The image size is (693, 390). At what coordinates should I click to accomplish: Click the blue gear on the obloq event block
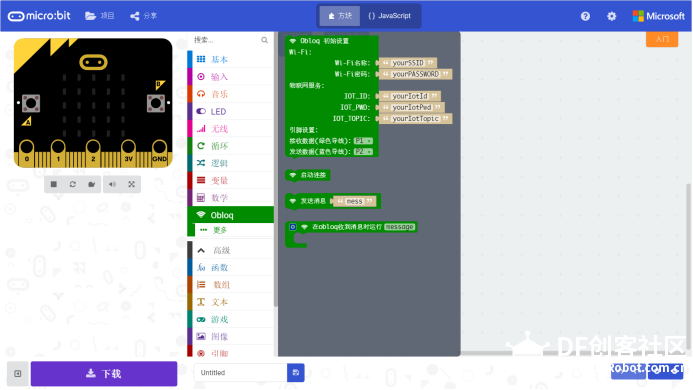(293, 227)
